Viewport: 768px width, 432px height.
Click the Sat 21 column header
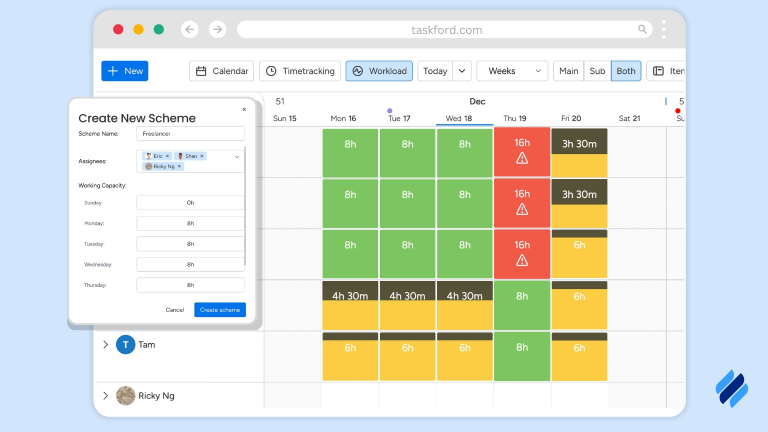click(x=629, y=119)
